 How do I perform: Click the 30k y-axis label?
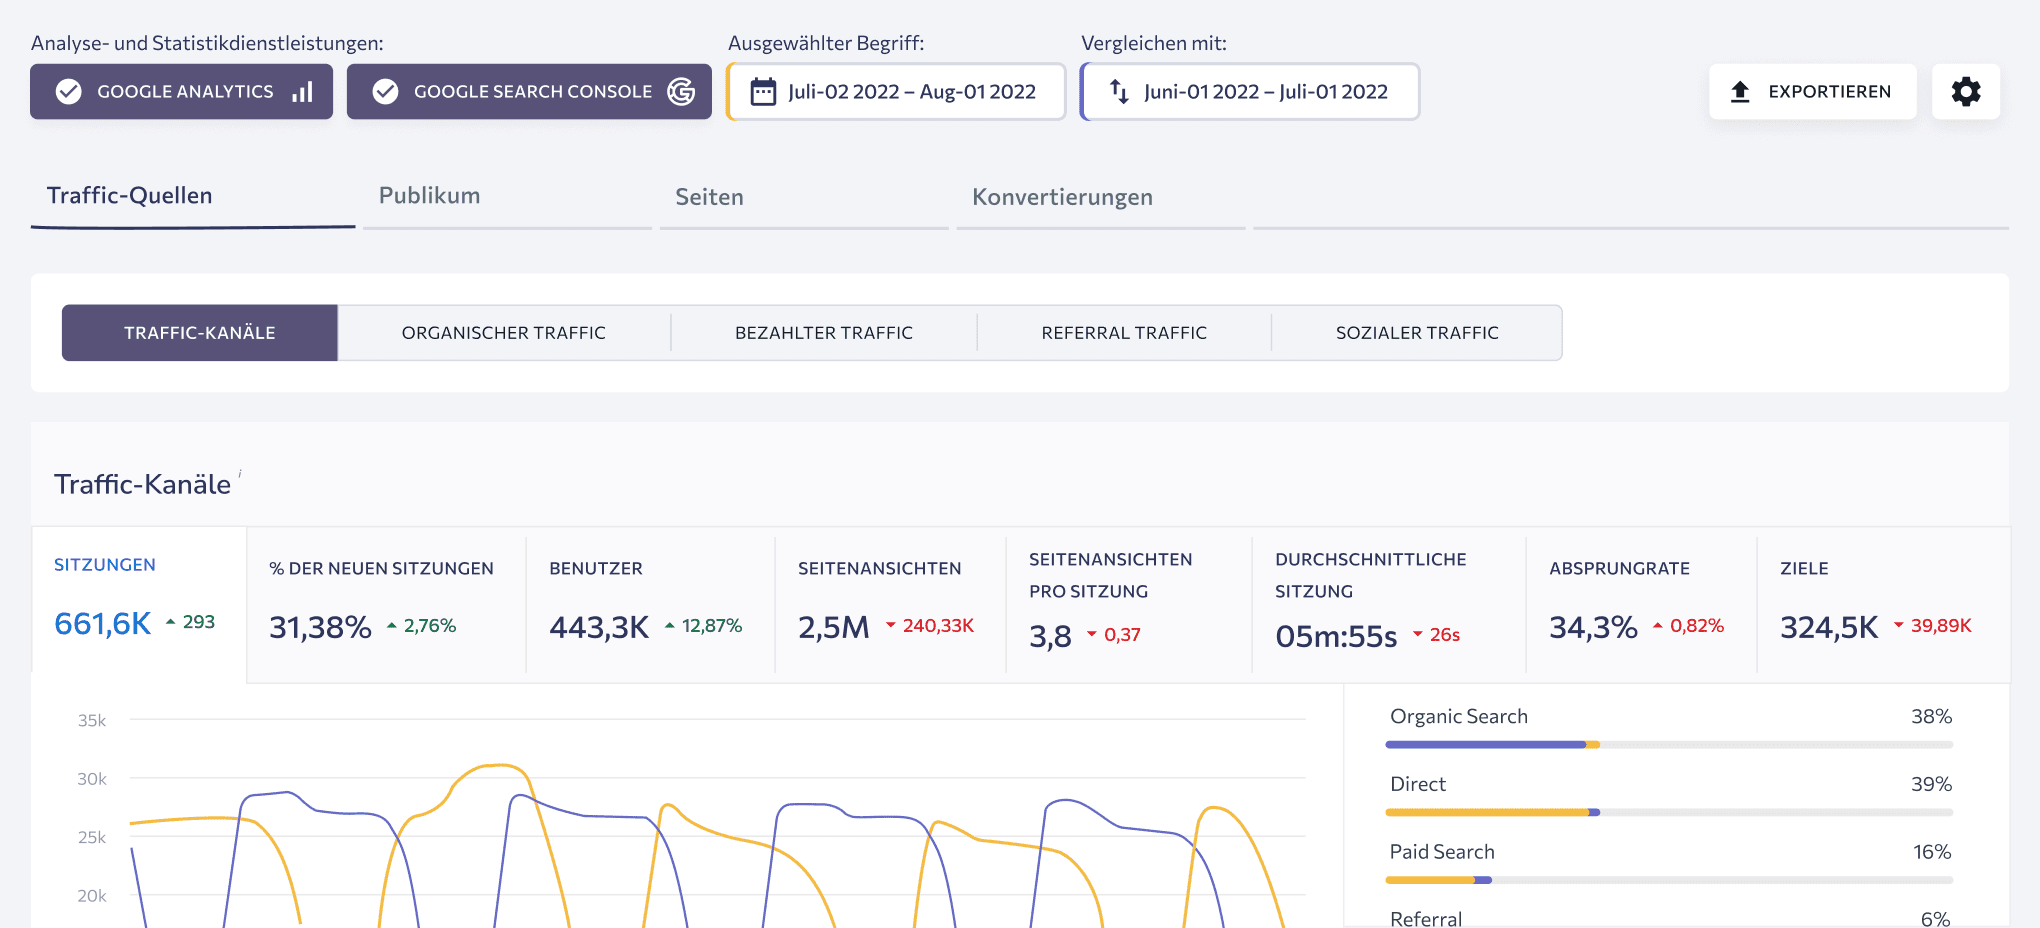click(x=92, y=779)
